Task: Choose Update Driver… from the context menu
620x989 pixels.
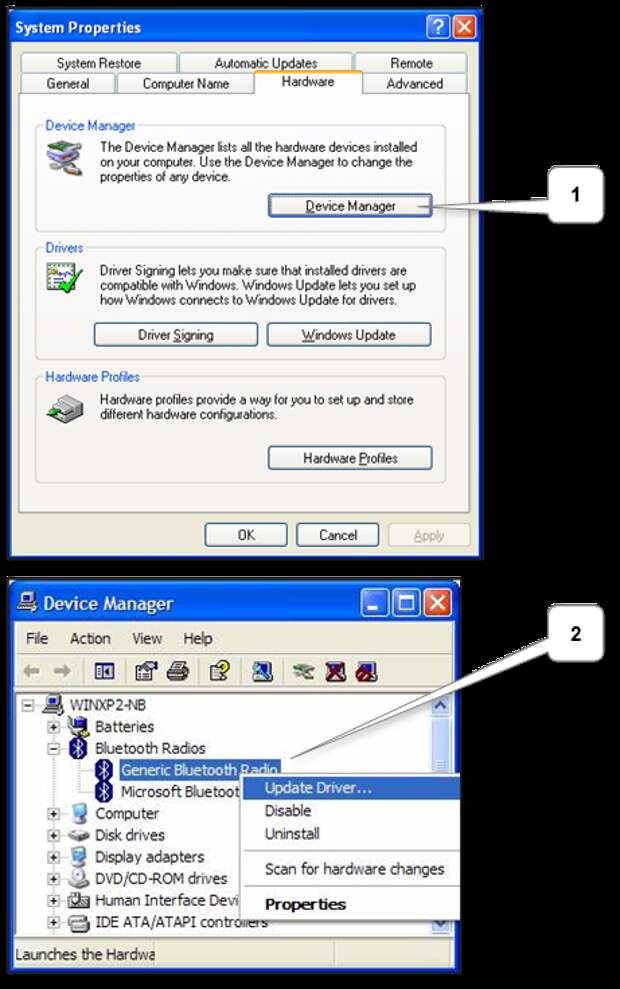Action: (x=351, y=788)
